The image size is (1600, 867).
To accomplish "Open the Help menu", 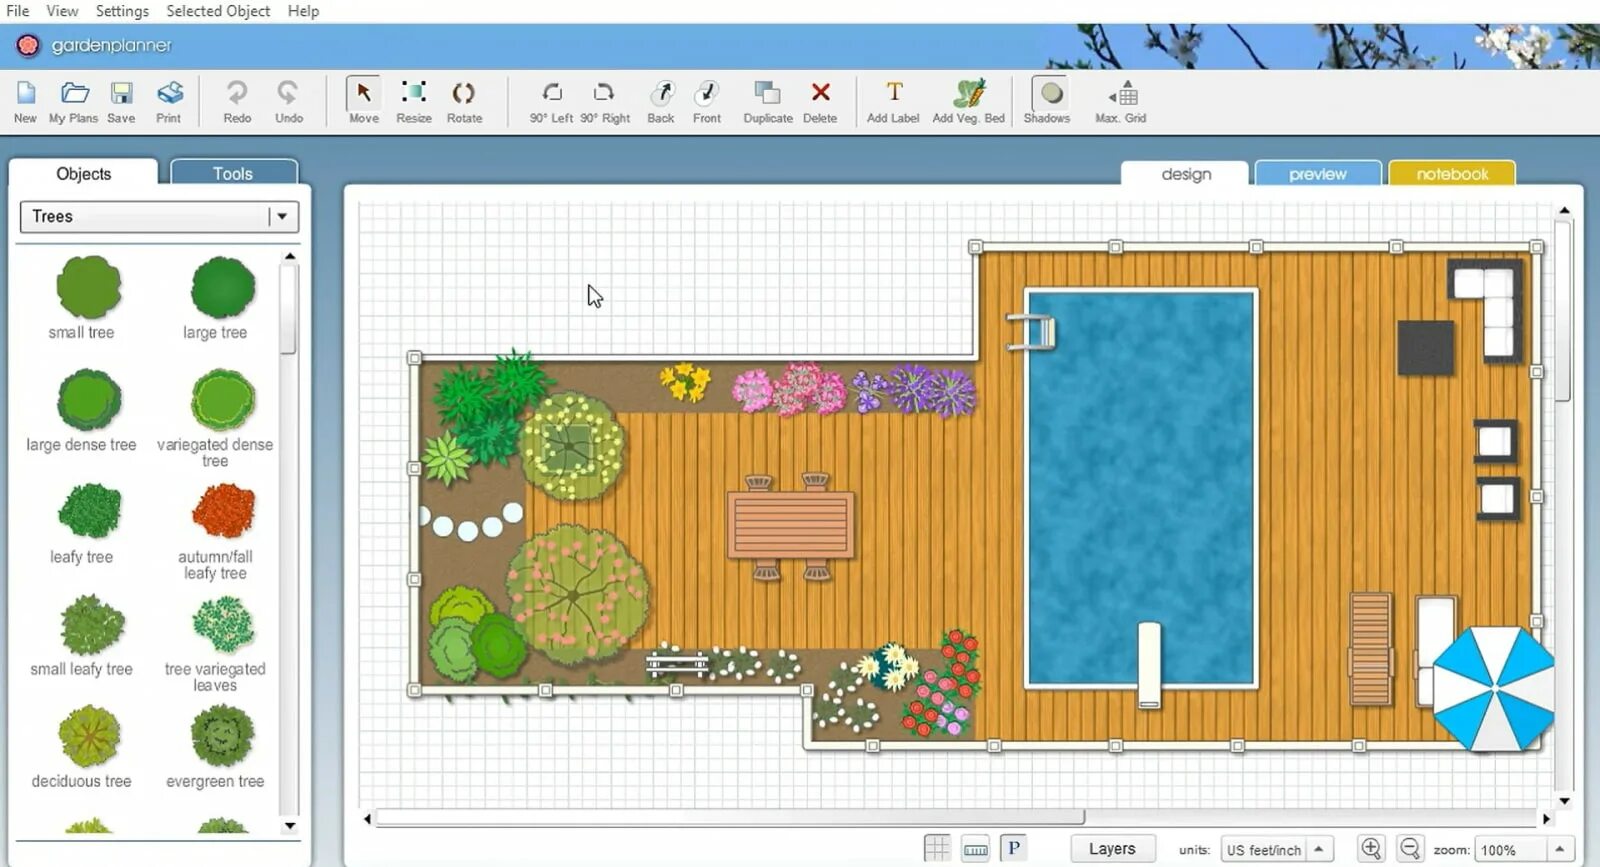I will click(303, 11).
